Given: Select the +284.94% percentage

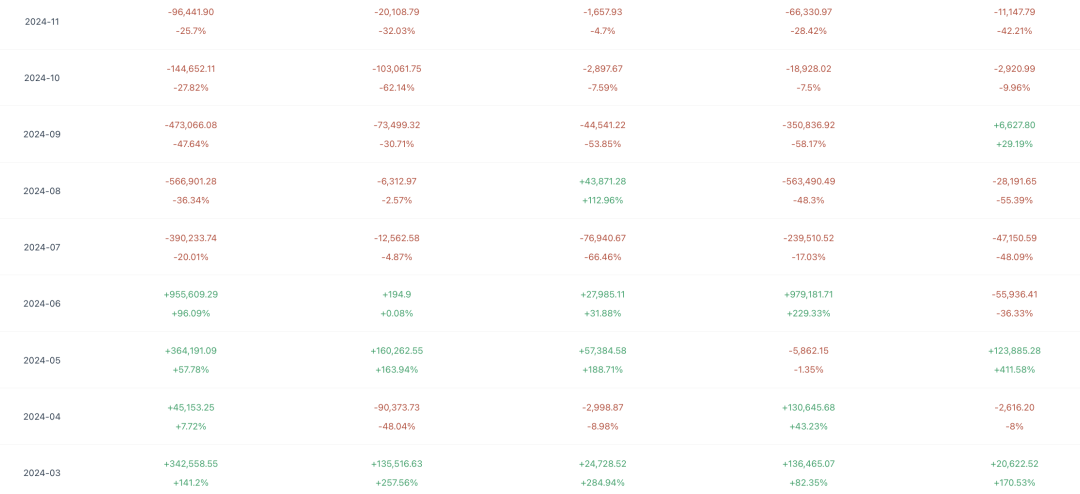Looking at the screenshot, I should [x=603, y=482].
